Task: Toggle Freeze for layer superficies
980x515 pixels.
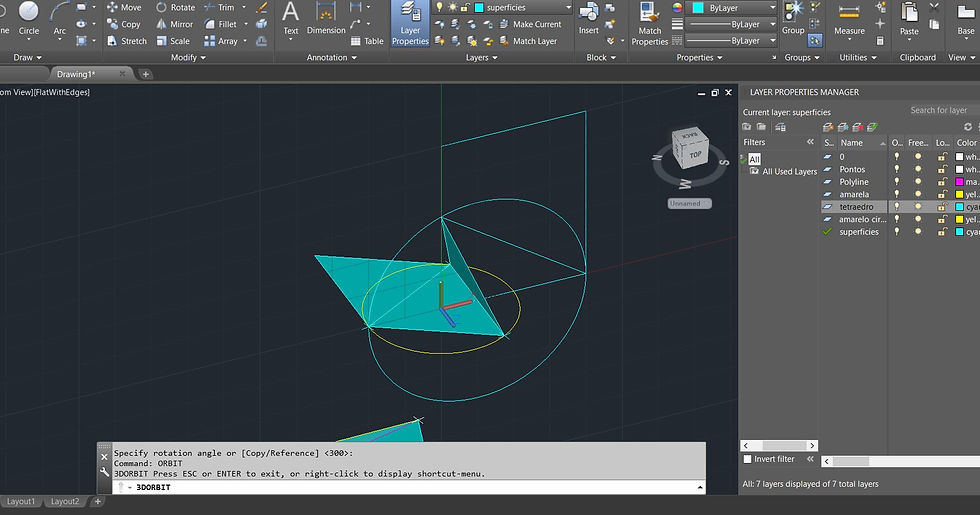Action: (918, 232)
